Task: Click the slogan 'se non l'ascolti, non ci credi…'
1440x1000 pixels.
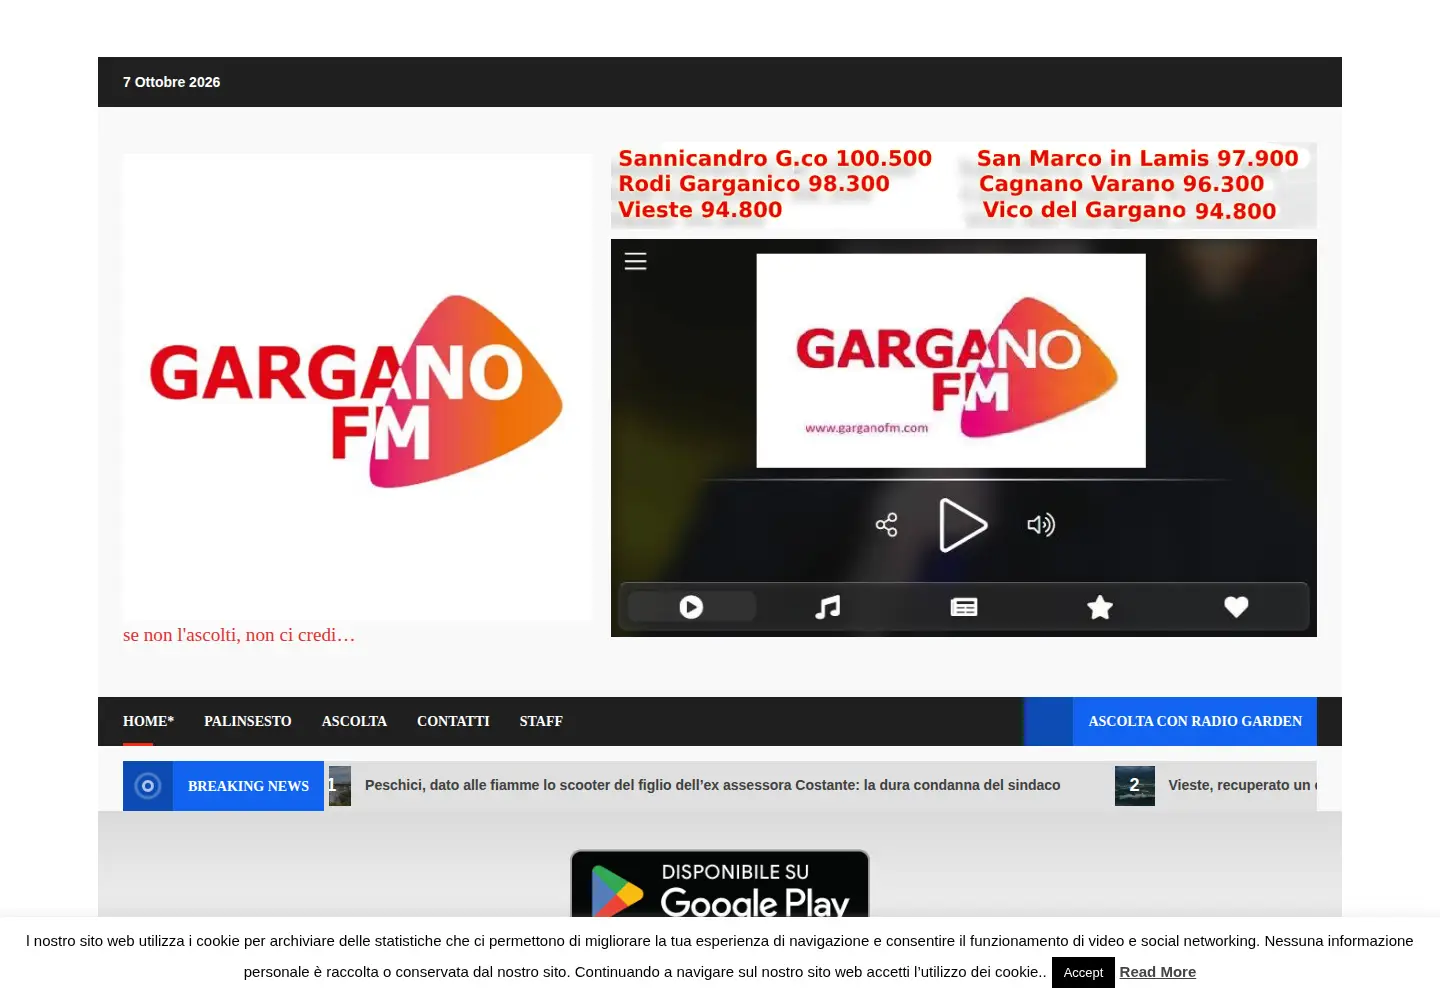Action: point(239,635)
